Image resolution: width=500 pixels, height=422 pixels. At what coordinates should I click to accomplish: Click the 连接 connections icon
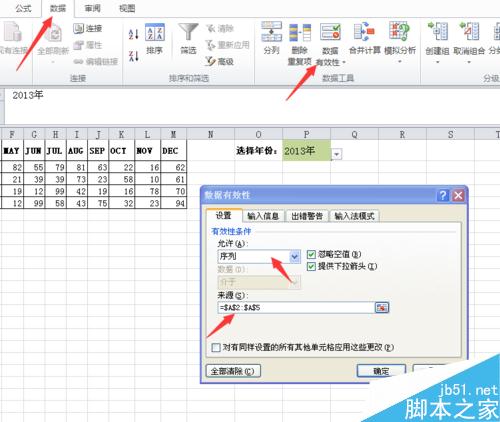(79, 28)
